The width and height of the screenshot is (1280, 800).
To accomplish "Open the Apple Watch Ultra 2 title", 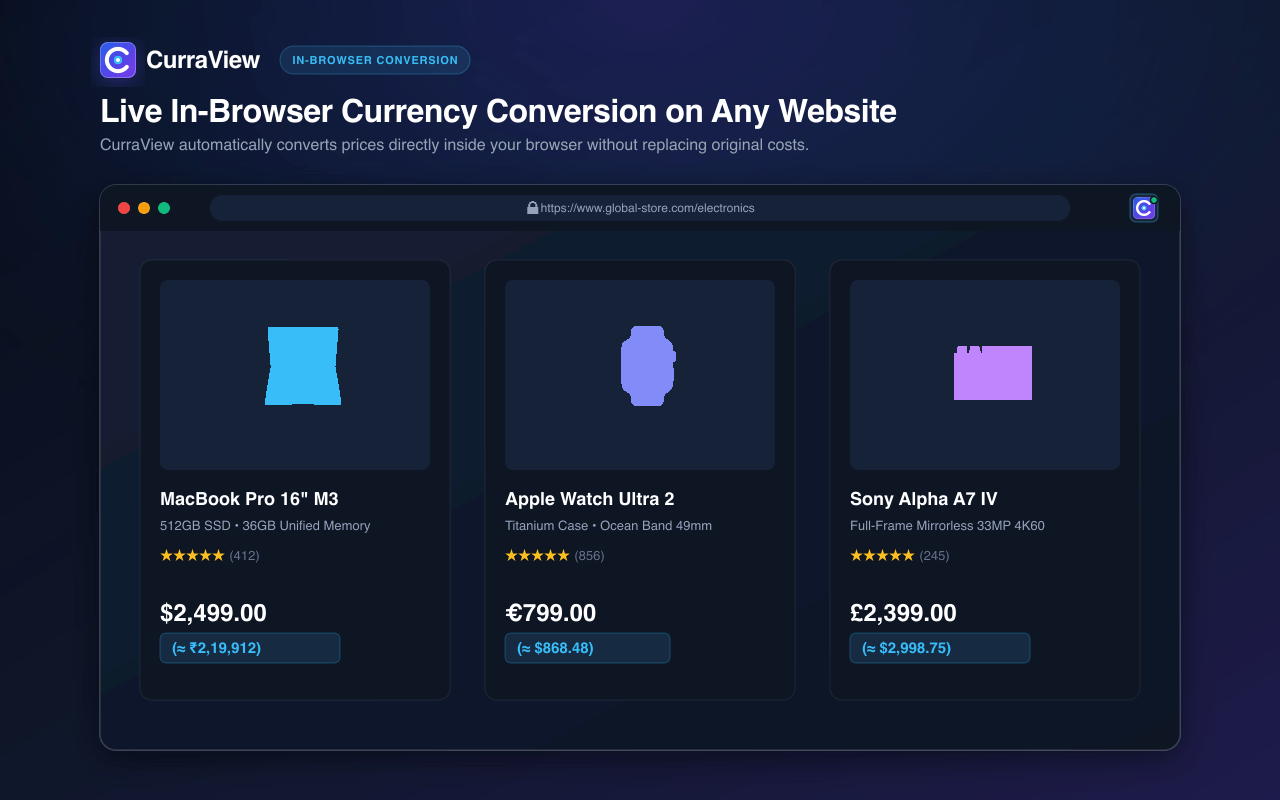I will (x=590, y=499).
